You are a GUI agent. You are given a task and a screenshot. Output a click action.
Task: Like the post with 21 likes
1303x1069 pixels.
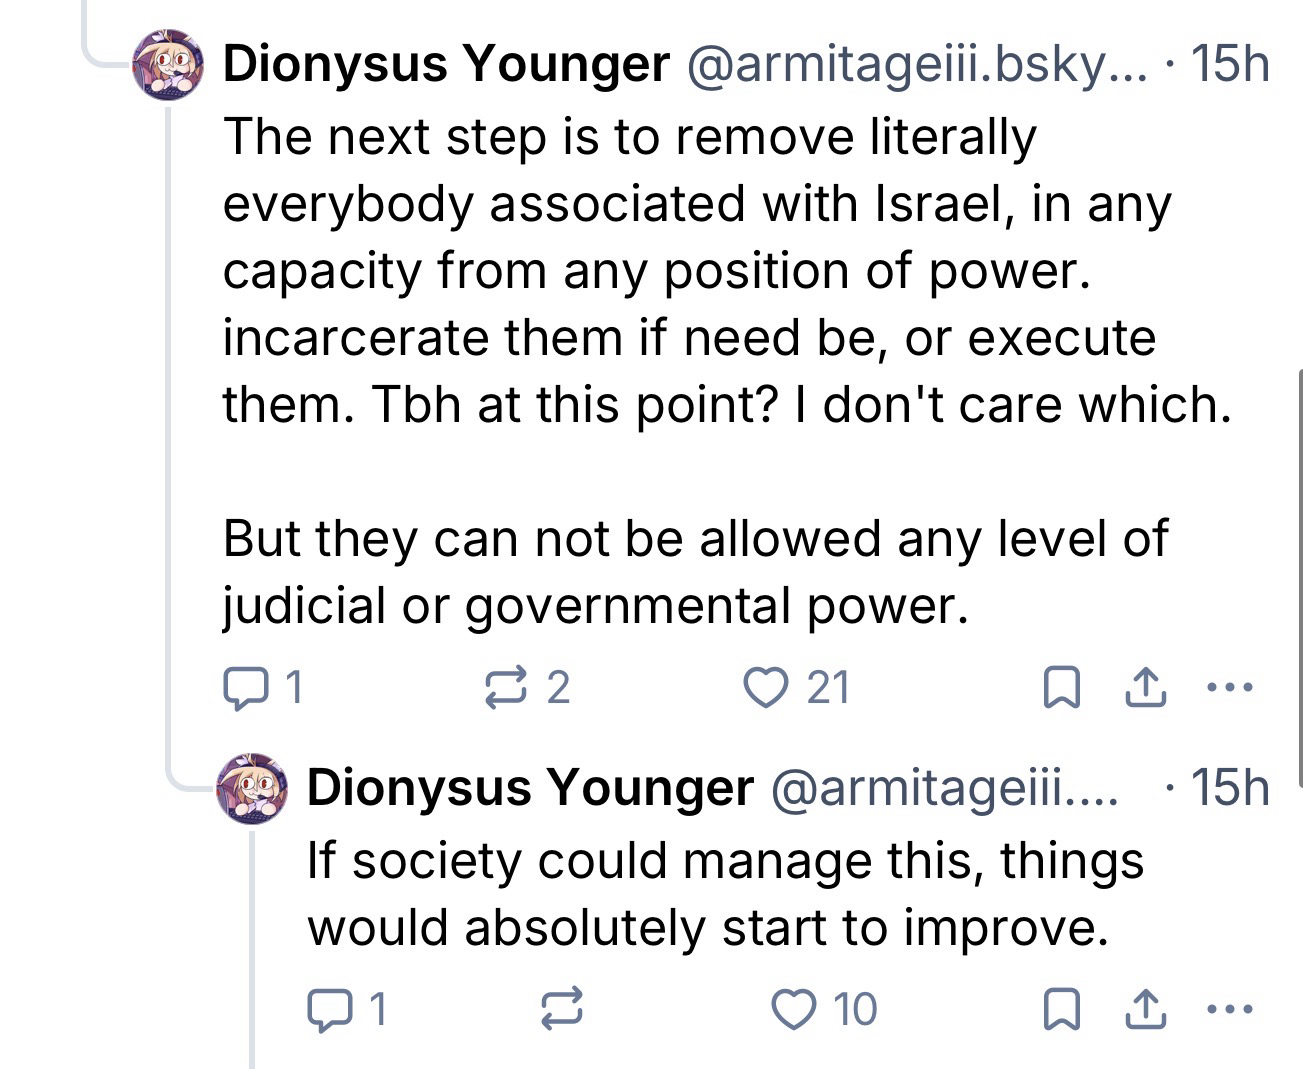pyautogui.click(x=767, y=687)
